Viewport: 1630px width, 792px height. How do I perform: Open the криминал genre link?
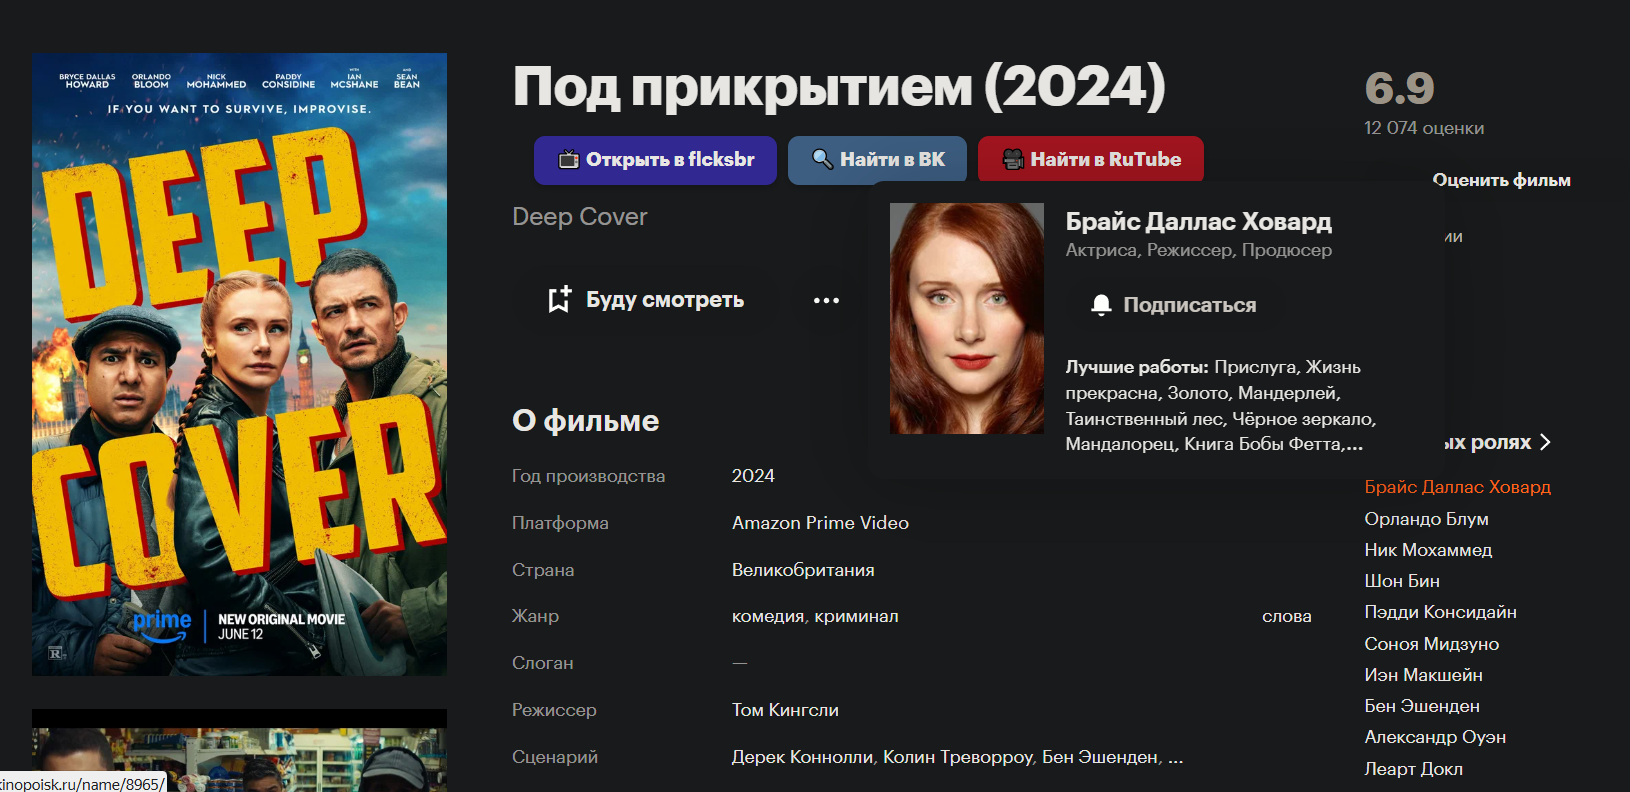856,616
